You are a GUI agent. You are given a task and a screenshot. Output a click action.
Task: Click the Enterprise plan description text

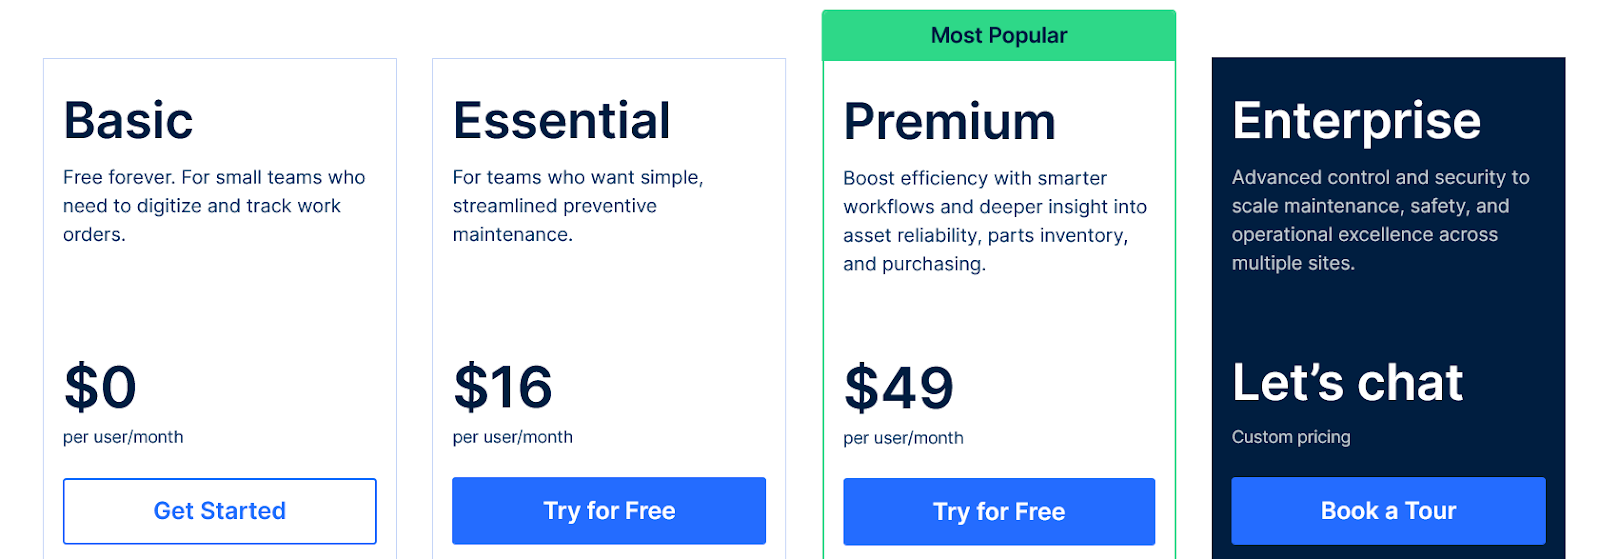tap(1380, 220)
